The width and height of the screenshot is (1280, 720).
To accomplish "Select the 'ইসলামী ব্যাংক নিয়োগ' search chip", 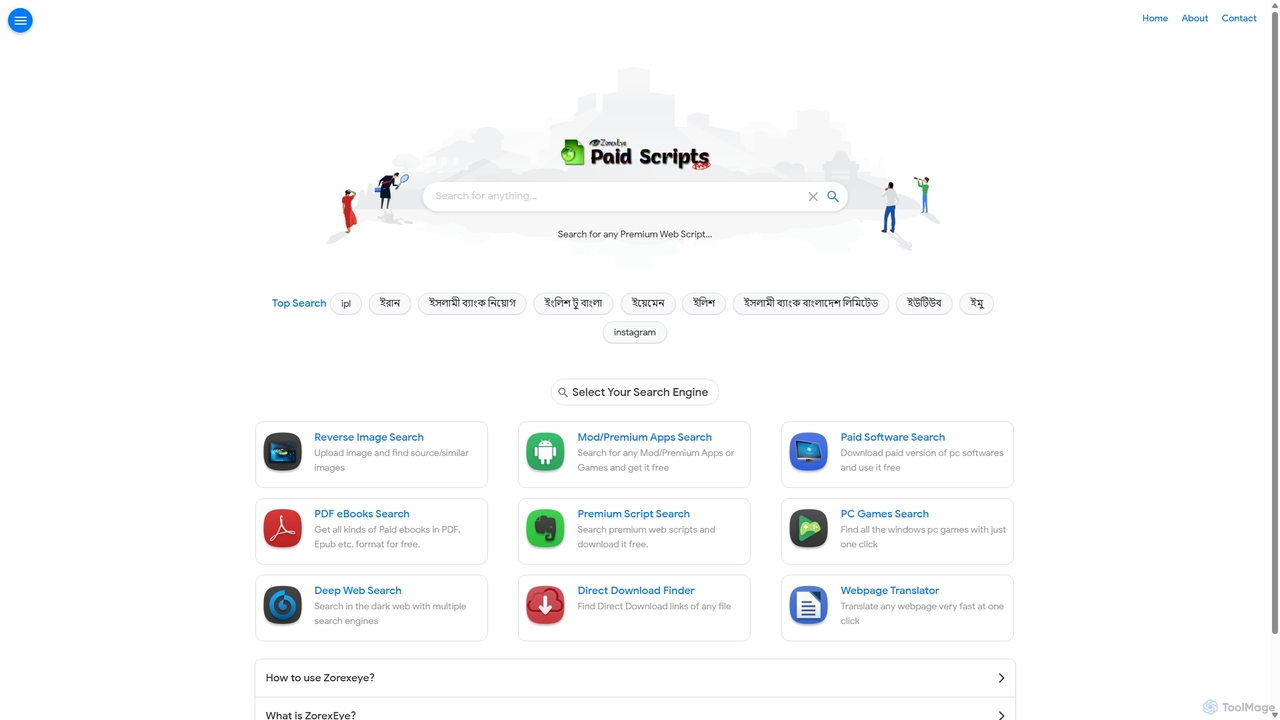I will coord(472,303).
